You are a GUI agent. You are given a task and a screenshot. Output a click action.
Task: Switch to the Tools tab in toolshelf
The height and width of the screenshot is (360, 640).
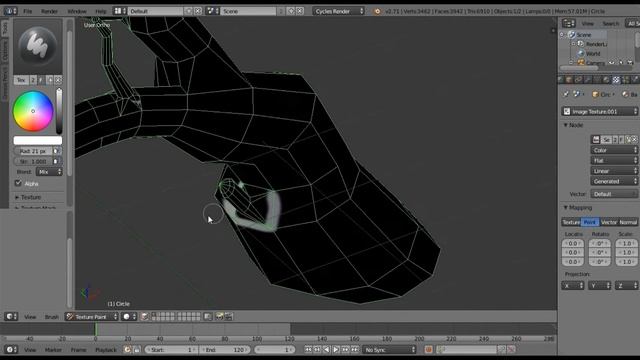click(x=5, y=29)
